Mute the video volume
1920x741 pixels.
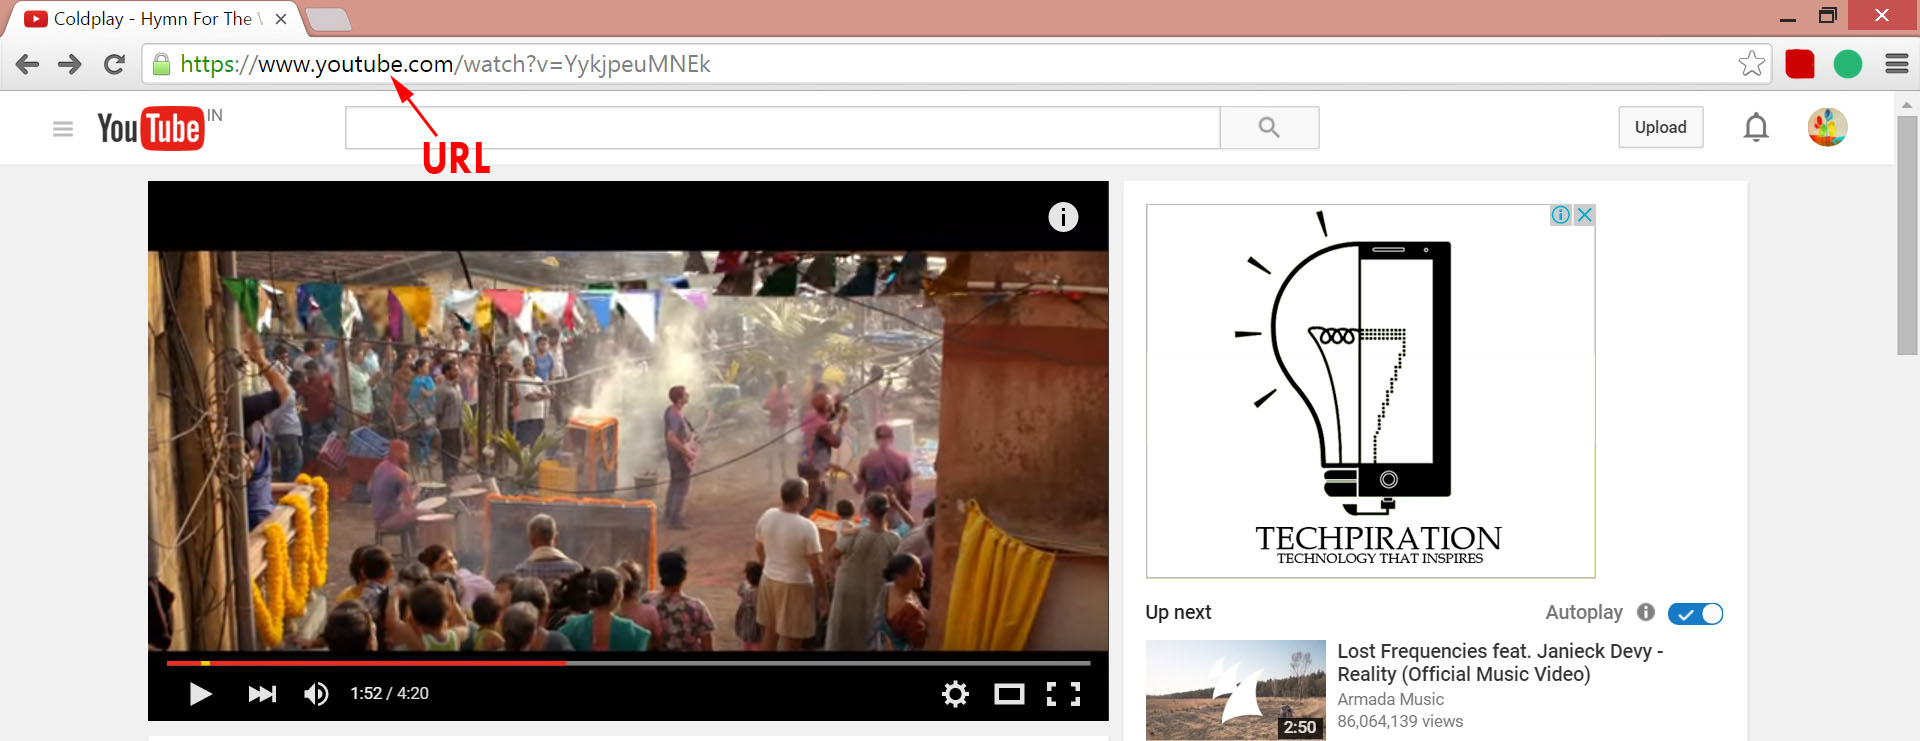[316, 694]
